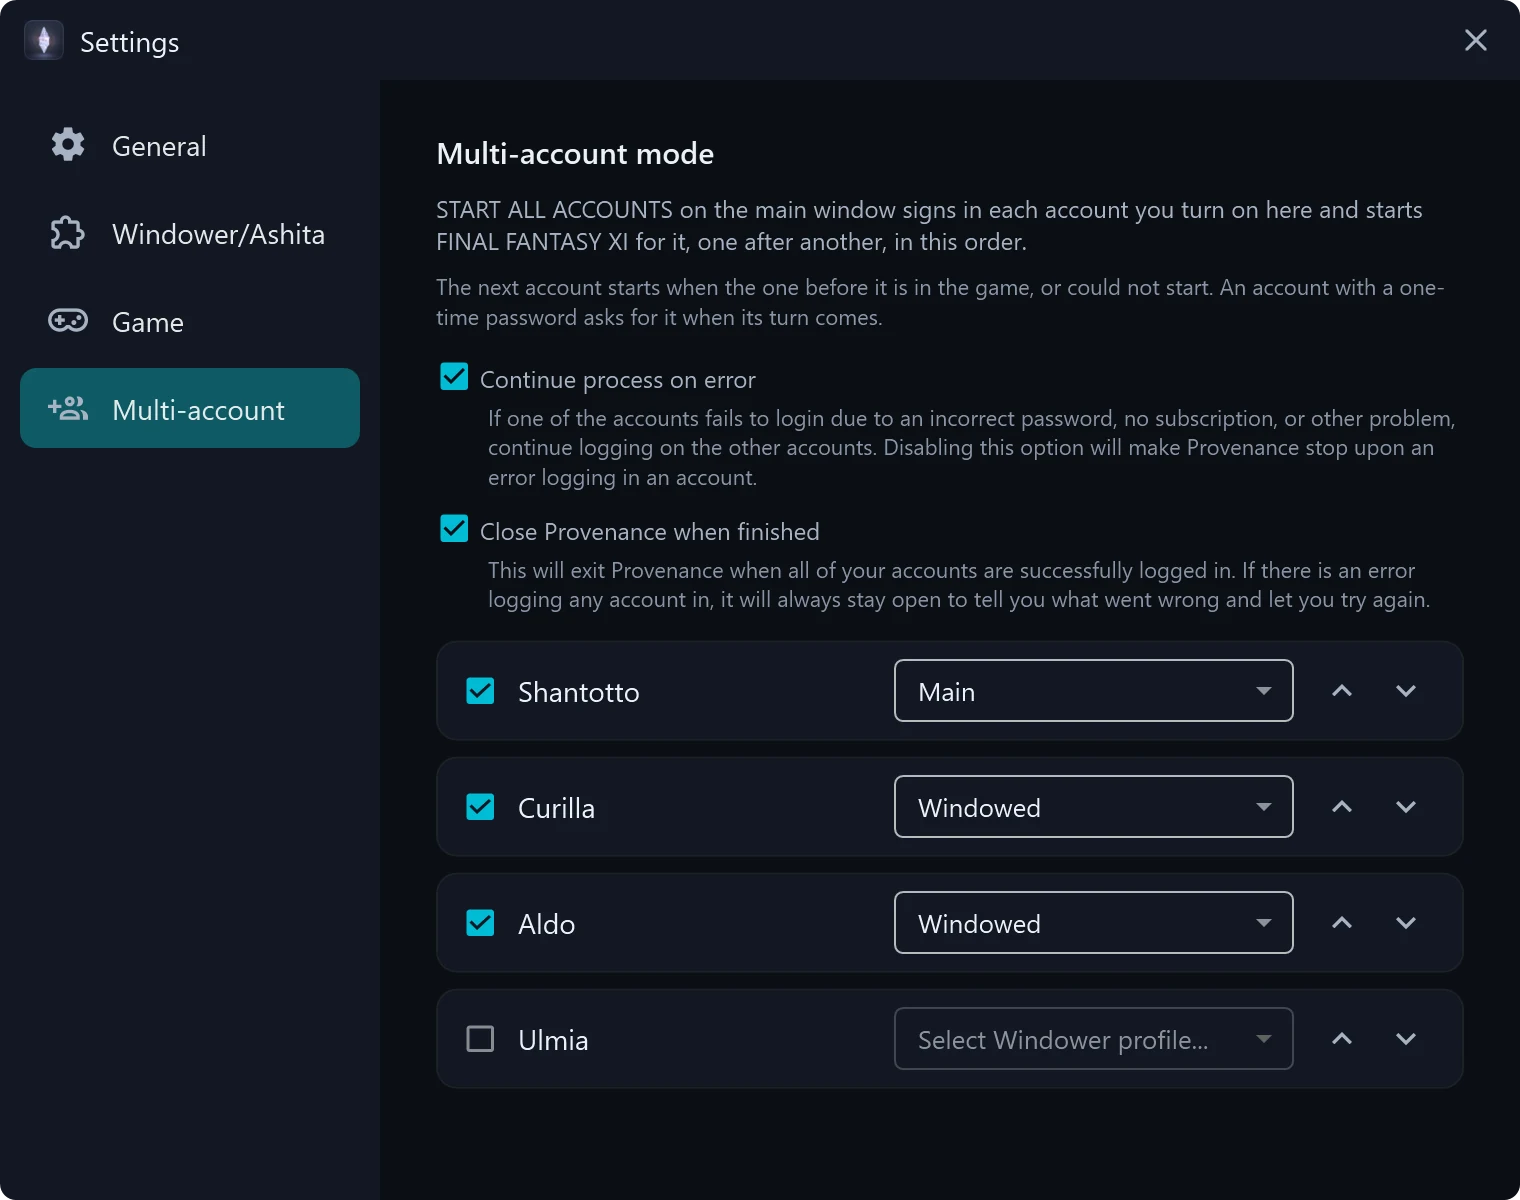Screen dimensions: 1520x1200
Task: Click the Shantotto account name
Action: point(579,692)
